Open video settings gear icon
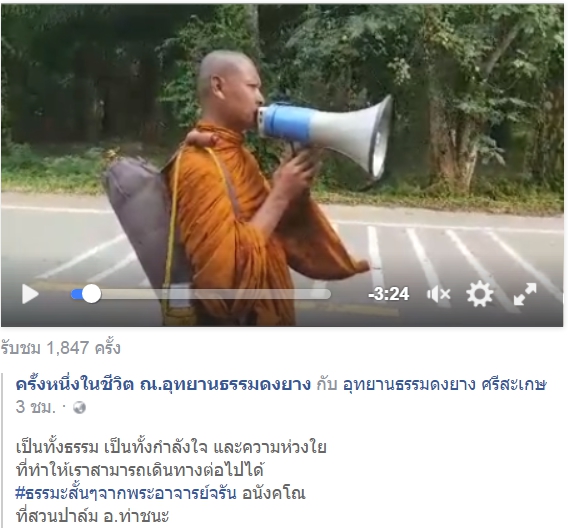The height and width of the screenshot is (531, 568). click(x=480, y=294)
